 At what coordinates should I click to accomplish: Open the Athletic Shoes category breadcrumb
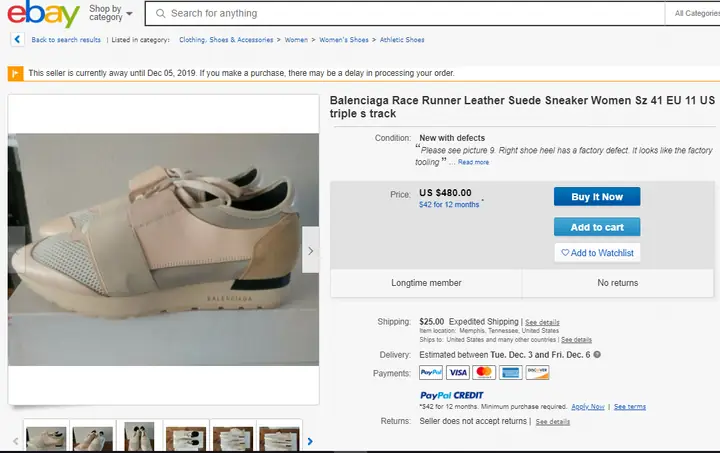pos(402,40)
